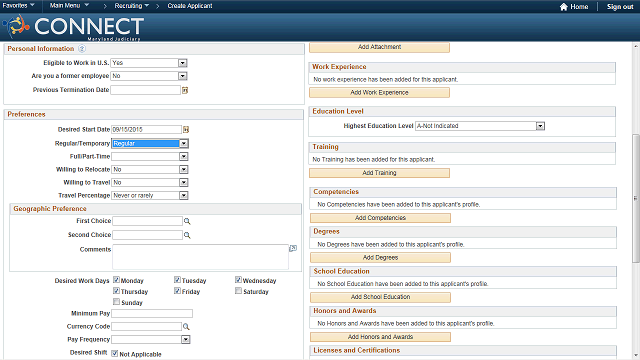Look up Second Choice geographic preference
Screen dimensions: 640x360
187,235
